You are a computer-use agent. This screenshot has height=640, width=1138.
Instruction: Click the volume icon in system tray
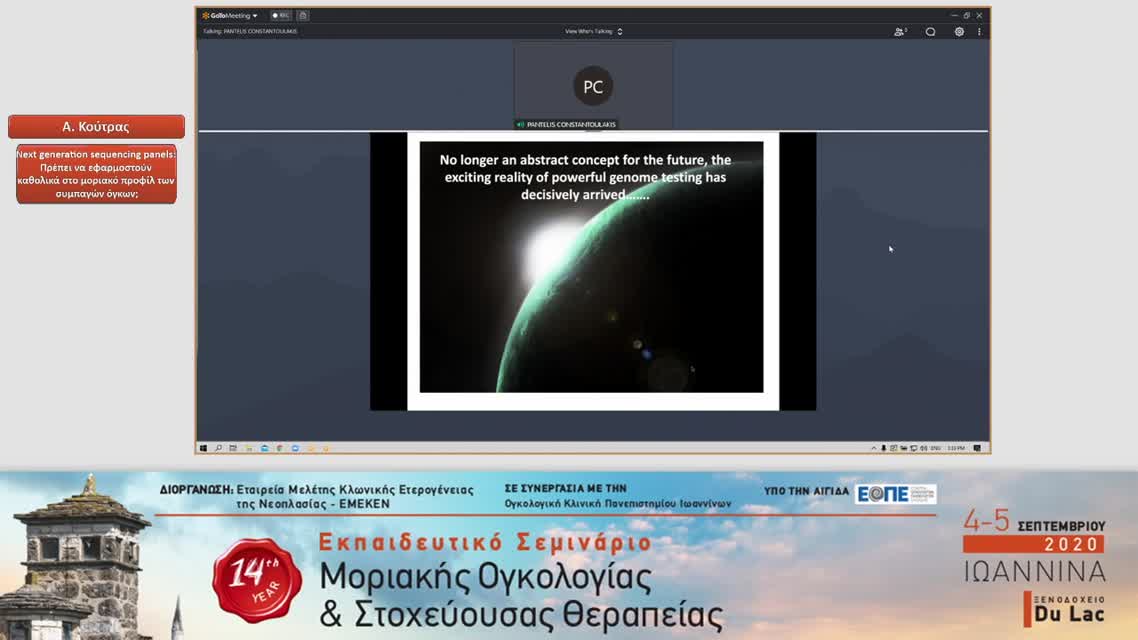point(923,448)
